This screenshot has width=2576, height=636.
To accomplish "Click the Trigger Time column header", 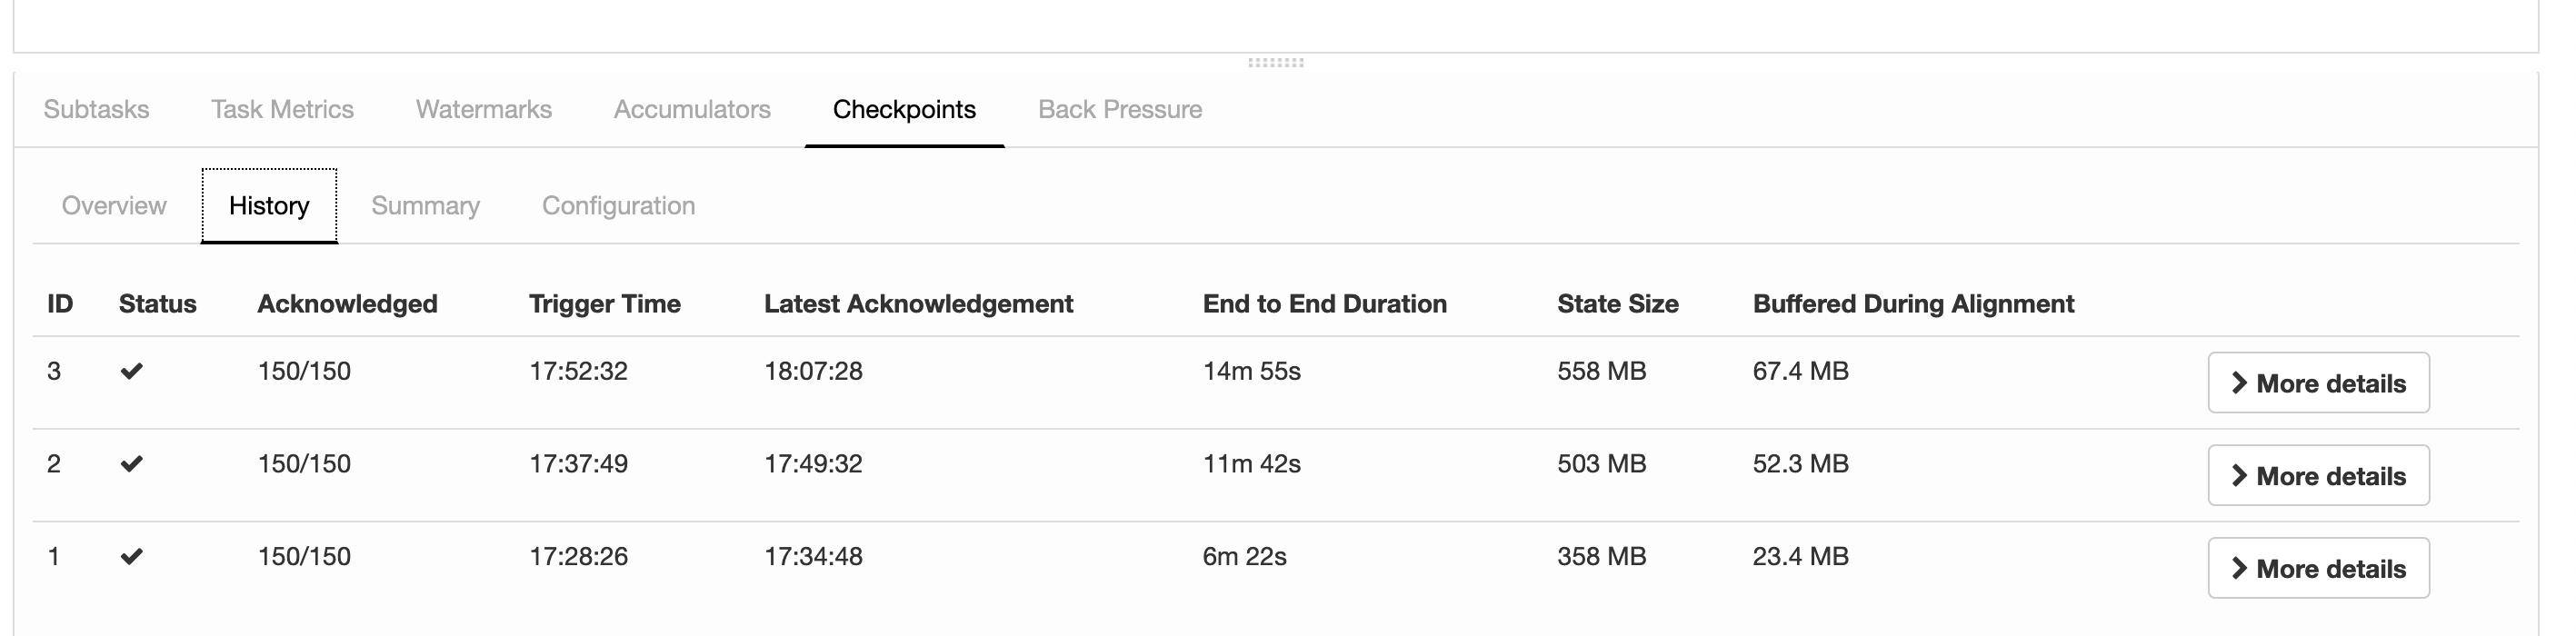I will click(604, 304).
